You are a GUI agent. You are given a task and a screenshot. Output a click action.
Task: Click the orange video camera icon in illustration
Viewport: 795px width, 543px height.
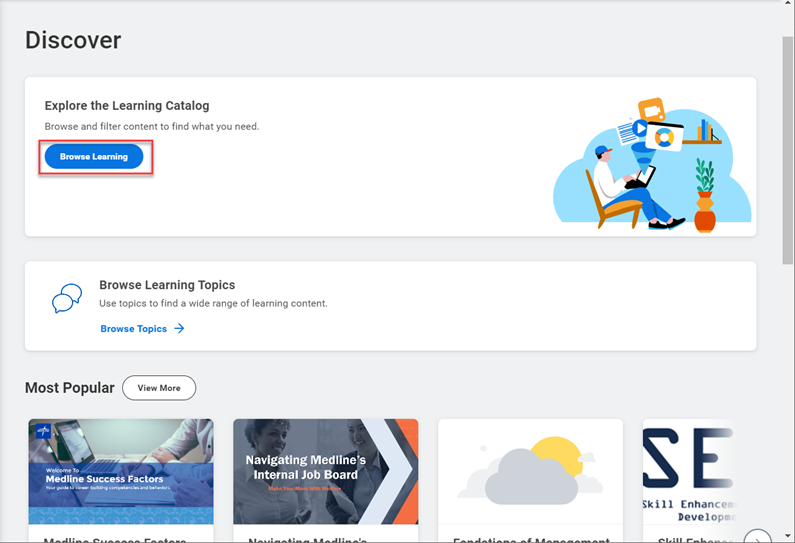tap(651, 107)
